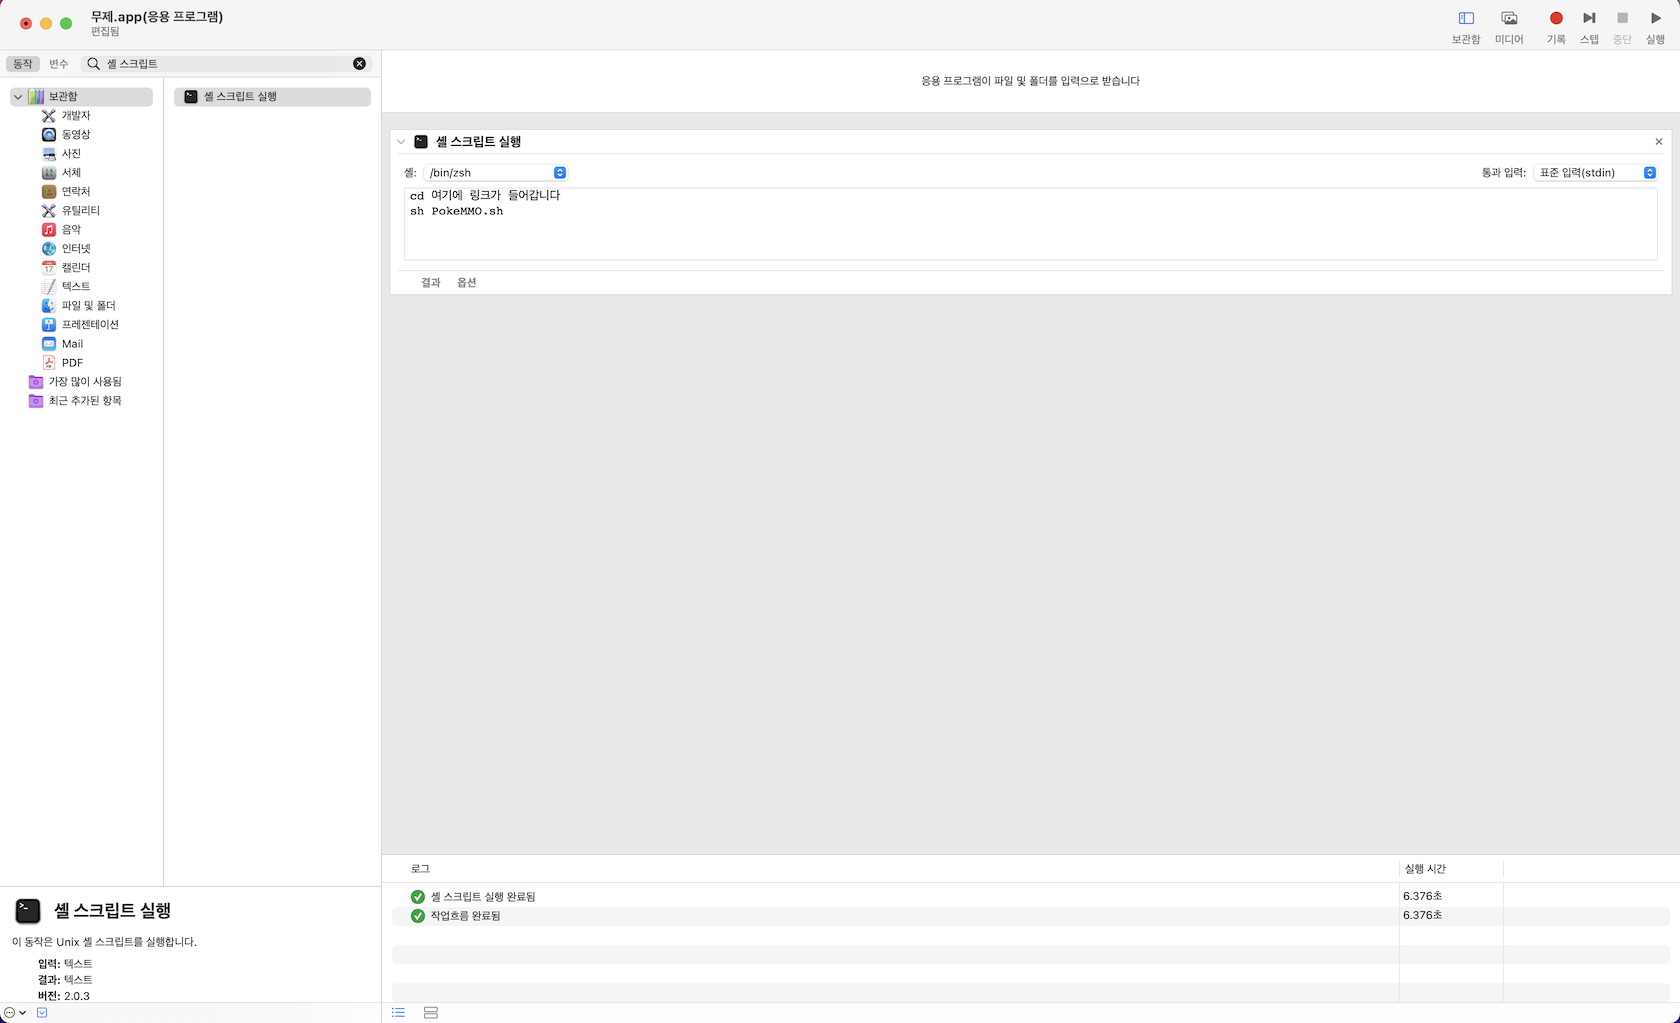Open the shell /bin/zsh dropdown
Viewport: 1680px width, 1023px height.
pyautogui.click(x=495, y=173)
